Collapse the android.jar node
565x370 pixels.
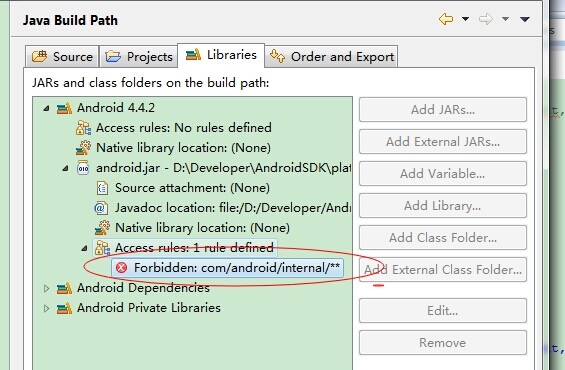[65, 168]
